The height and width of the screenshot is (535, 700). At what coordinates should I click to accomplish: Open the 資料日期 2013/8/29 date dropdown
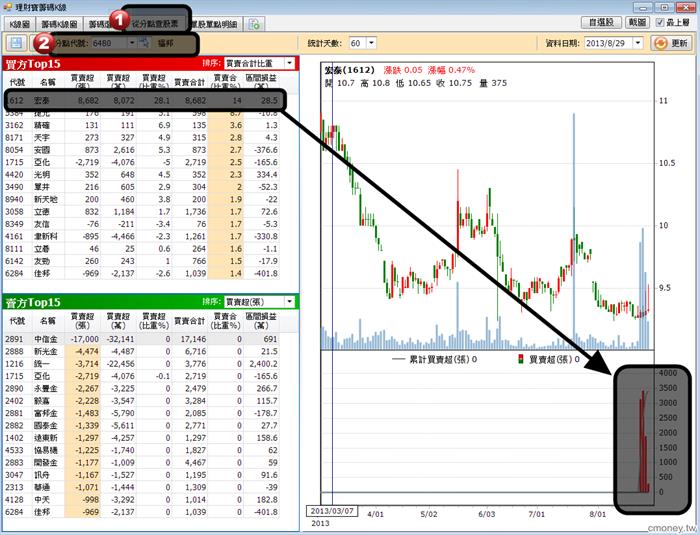point(638,43)
